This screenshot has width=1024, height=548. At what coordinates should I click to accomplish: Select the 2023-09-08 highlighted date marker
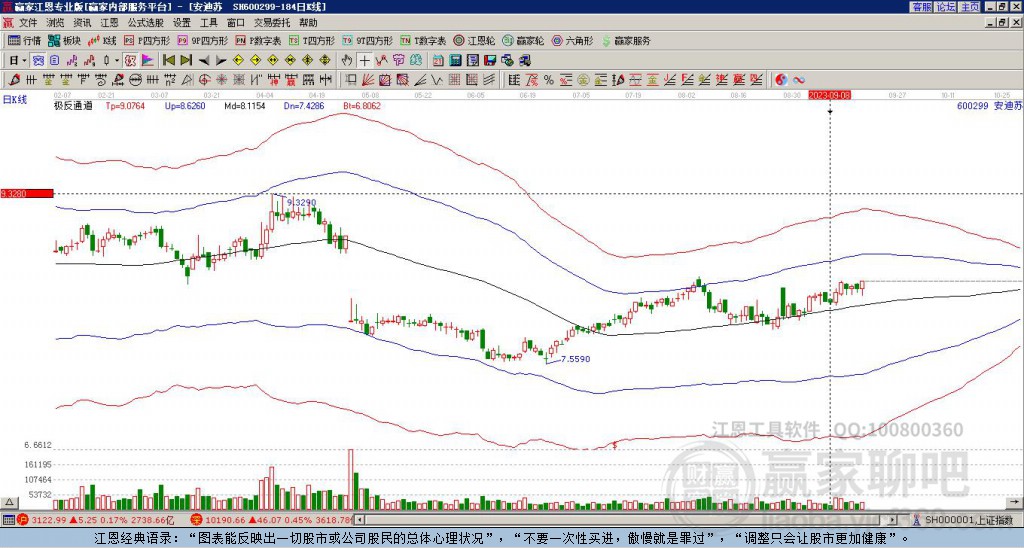tap(829, 95)
